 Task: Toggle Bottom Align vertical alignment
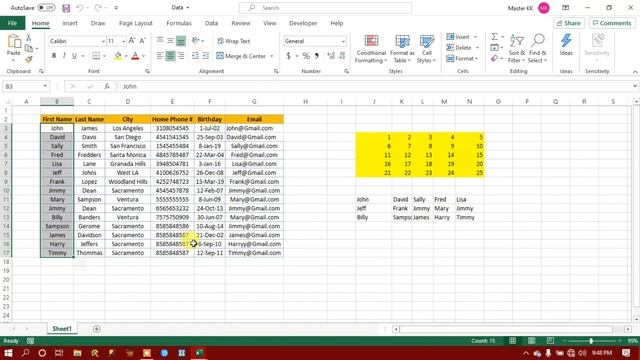coord(181,40)
